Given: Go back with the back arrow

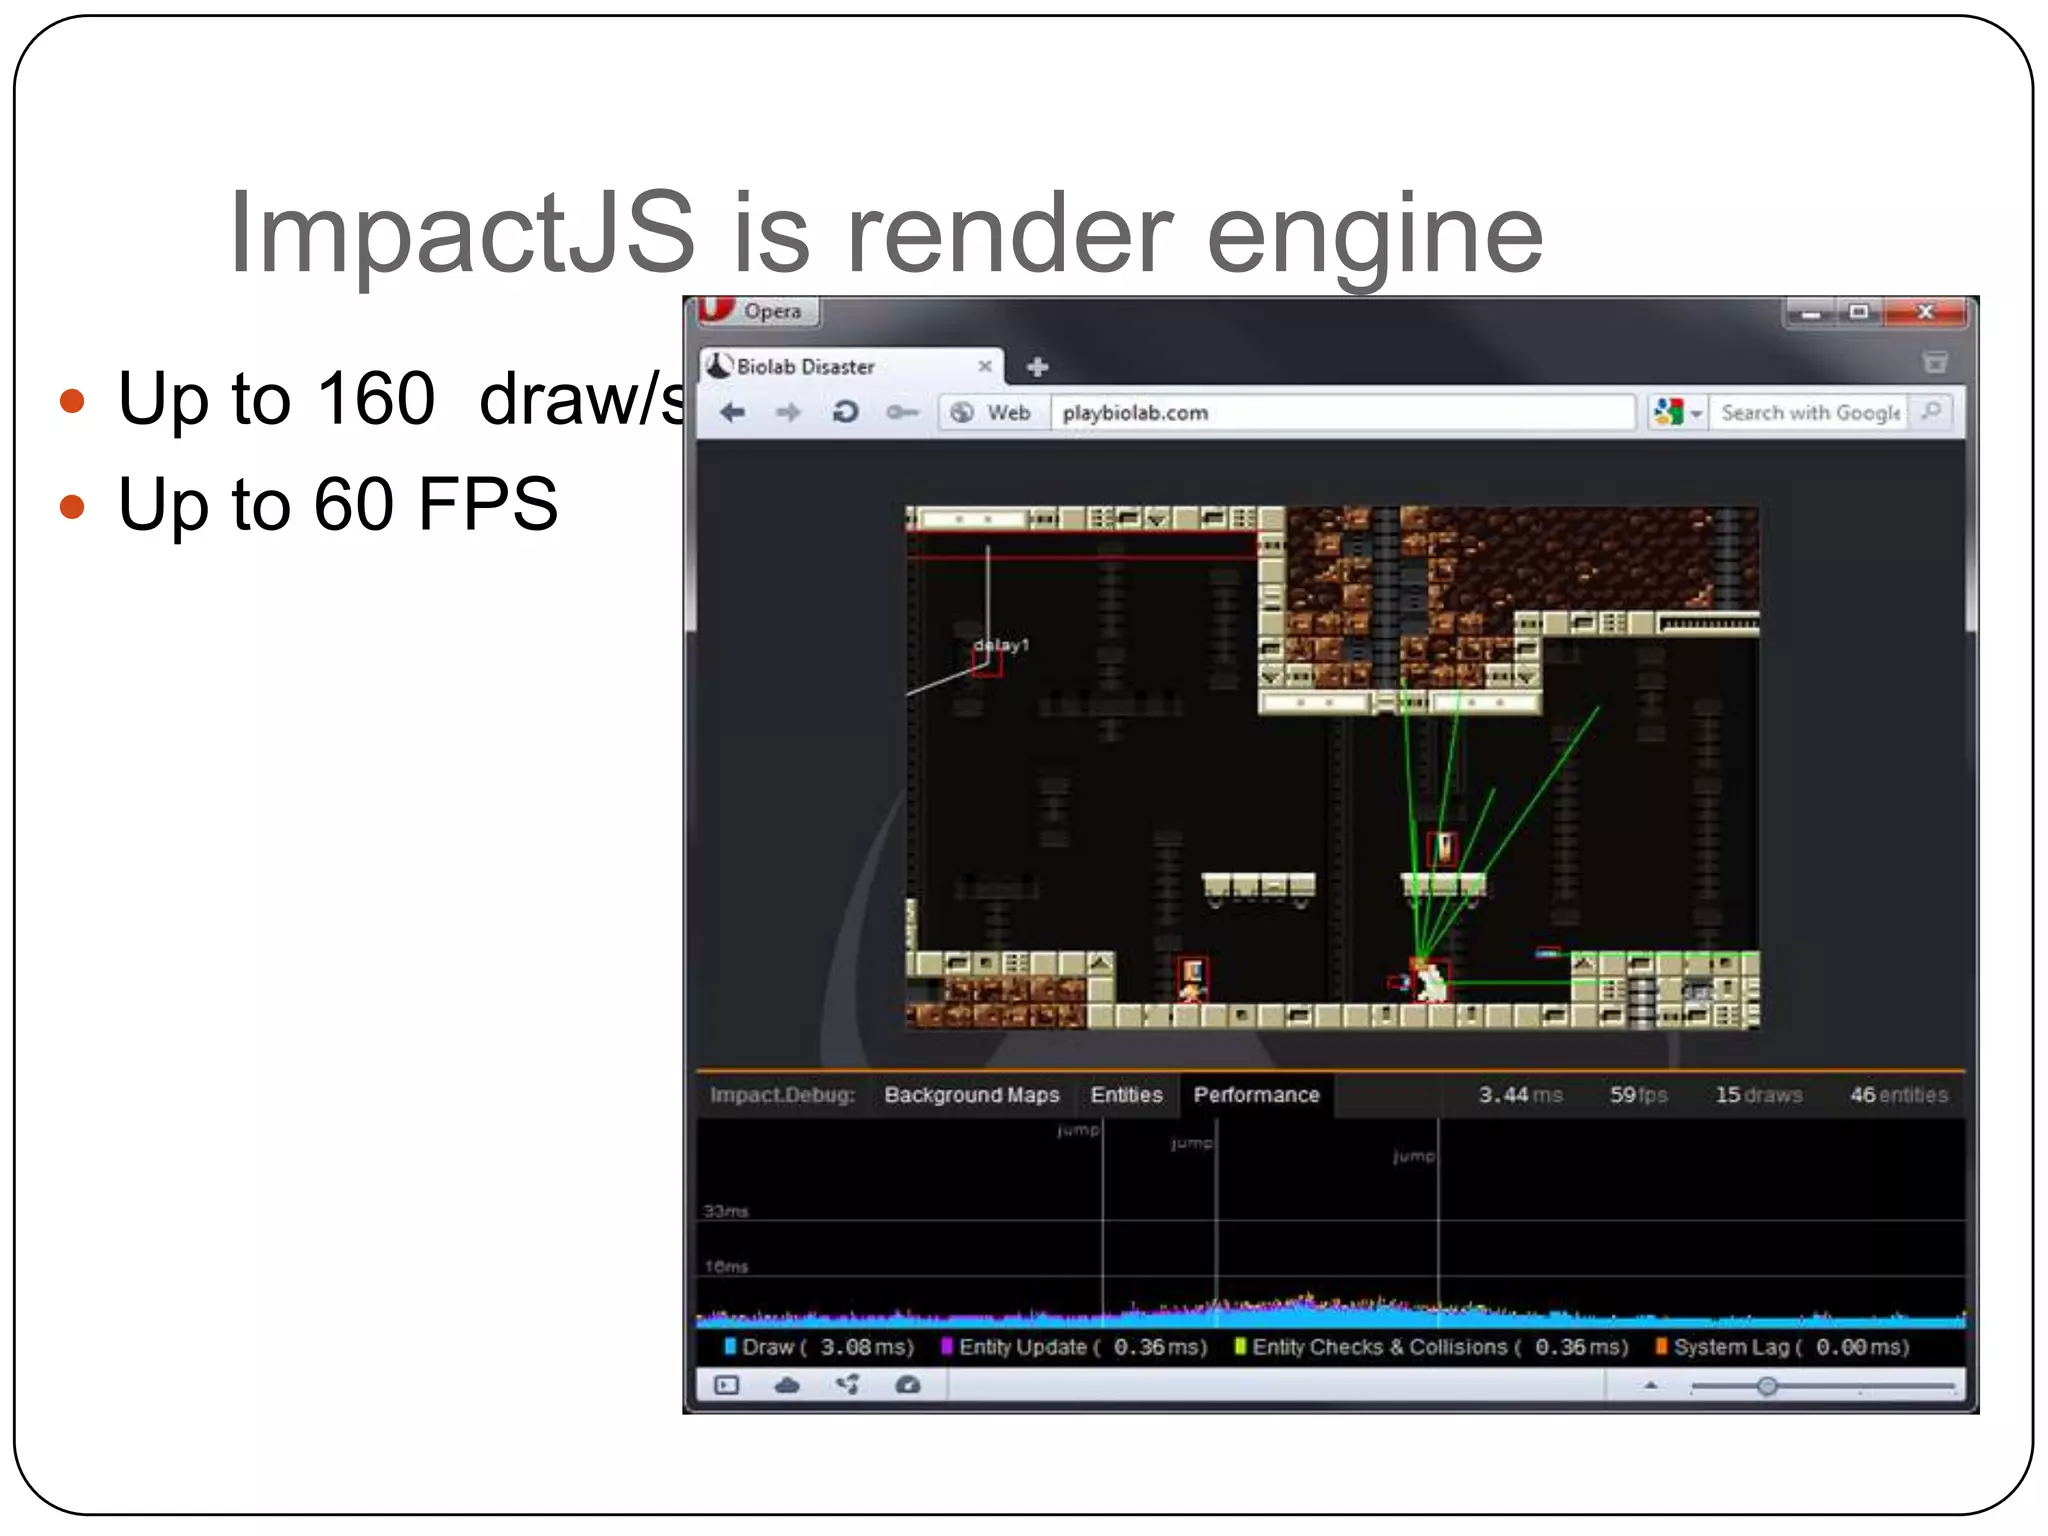Looking at the screenshot, I should pos(732,412).
